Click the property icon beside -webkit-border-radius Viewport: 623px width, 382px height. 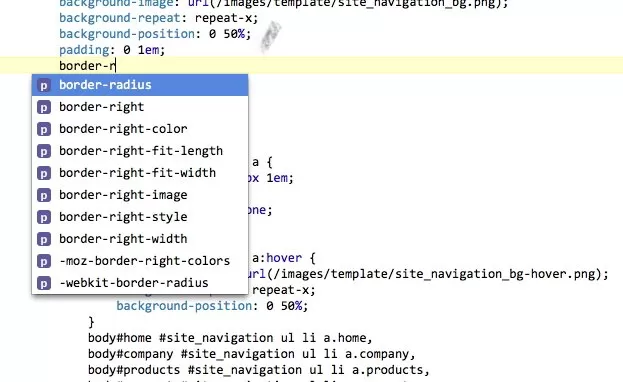(44, 283)
